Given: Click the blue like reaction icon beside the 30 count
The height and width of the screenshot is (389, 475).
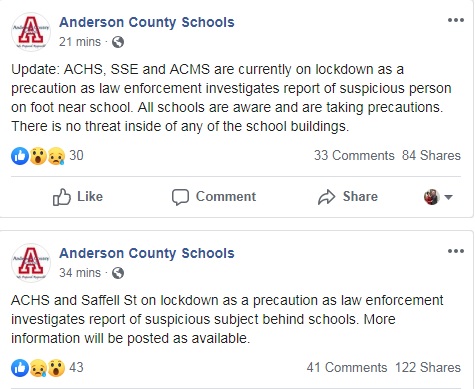Looking at the screenshot, I should coord(20,156).
